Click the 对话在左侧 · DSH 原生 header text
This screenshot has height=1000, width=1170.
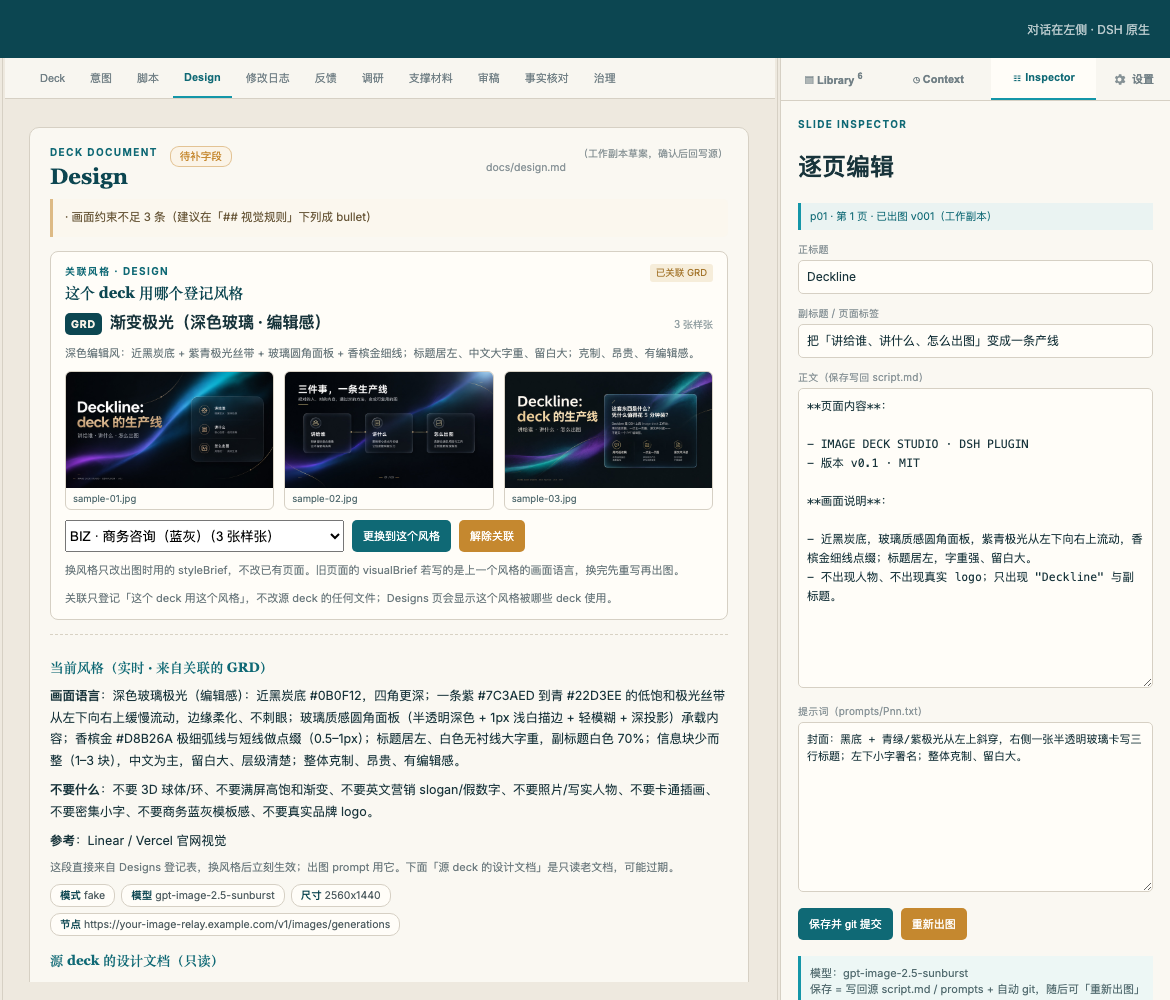pos(1088,30)
